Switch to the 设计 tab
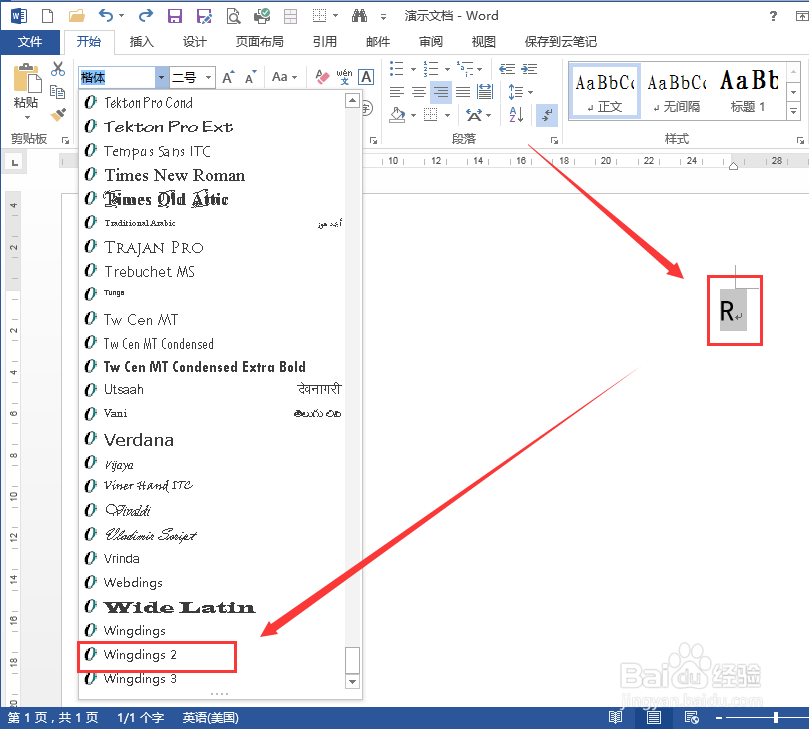This screenshot has height=729, width=809. (195, 42)
